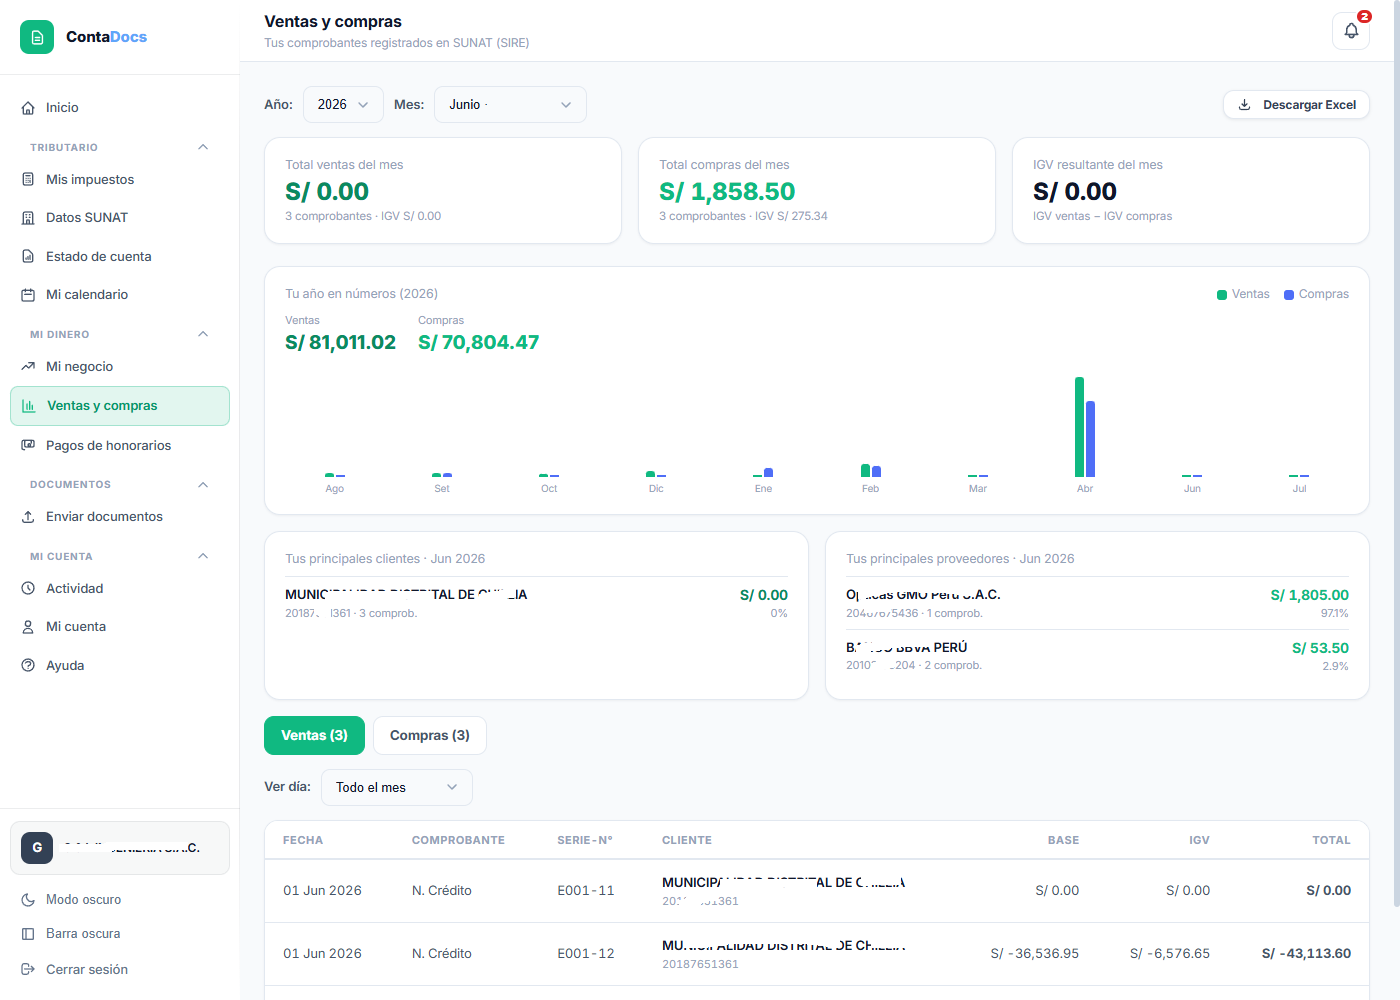
Task: Select the BBVA PERÚ provider row
Action: (x=1097, y=656)
